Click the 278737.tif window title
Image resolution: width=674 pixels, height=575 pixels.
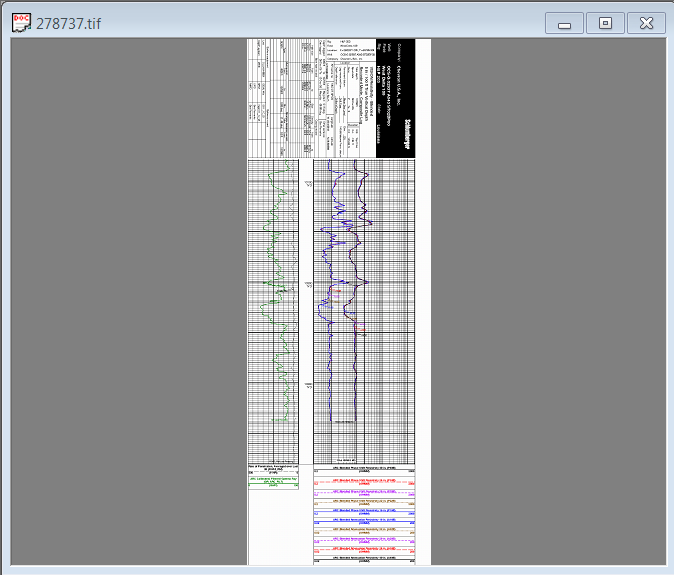click(69, 24)
